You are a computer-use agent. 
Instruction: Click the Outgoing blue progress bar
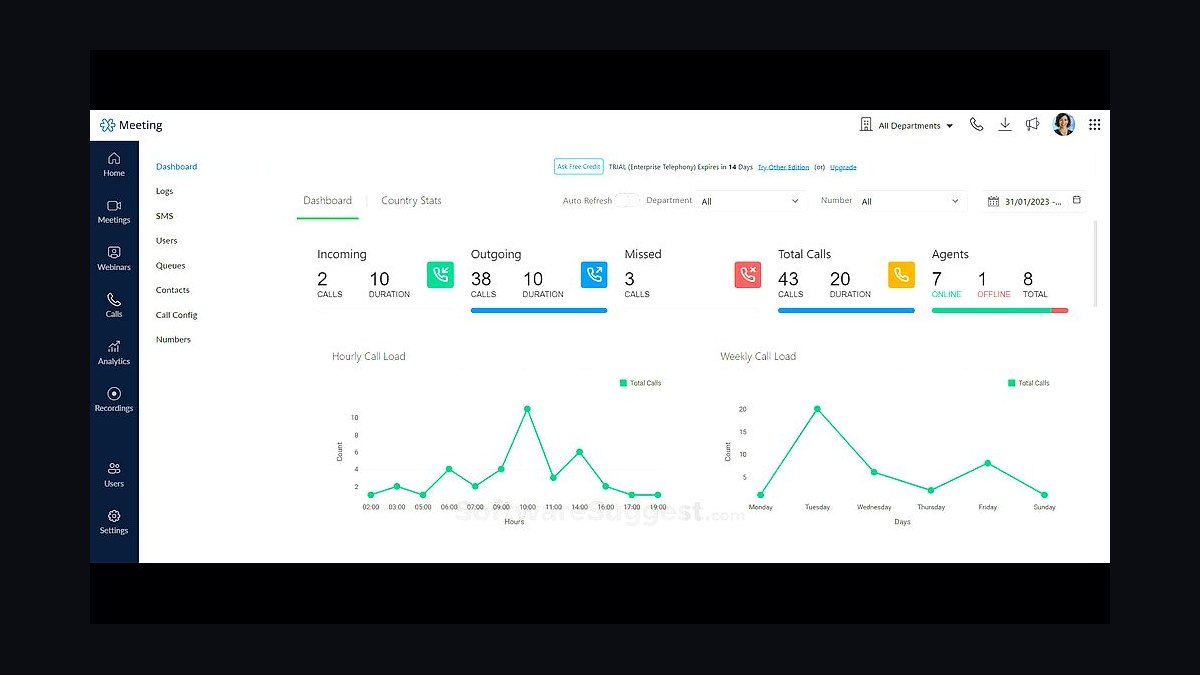tap(539, 310)
